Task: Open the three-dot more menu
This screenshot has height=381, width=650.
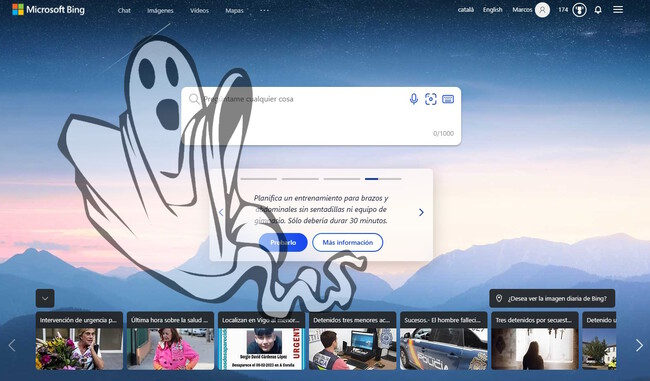Action: point(264,10)
